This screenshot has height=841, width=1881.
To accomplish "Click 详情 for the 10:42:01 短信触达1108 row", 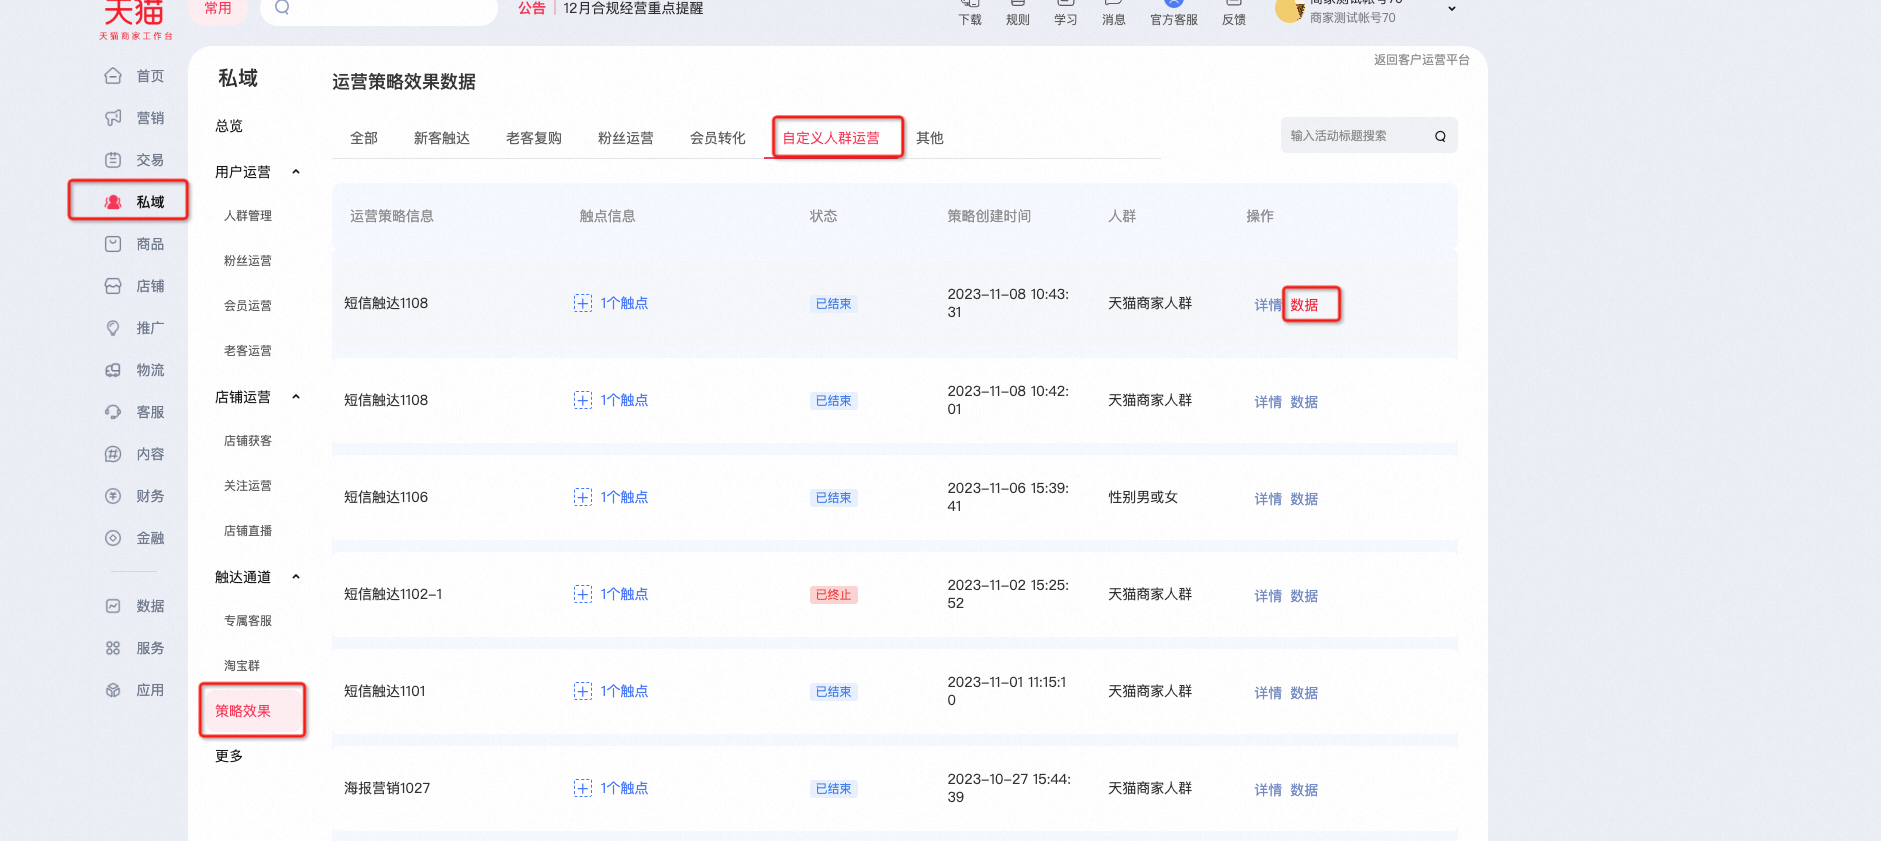I will point(1268,402).
